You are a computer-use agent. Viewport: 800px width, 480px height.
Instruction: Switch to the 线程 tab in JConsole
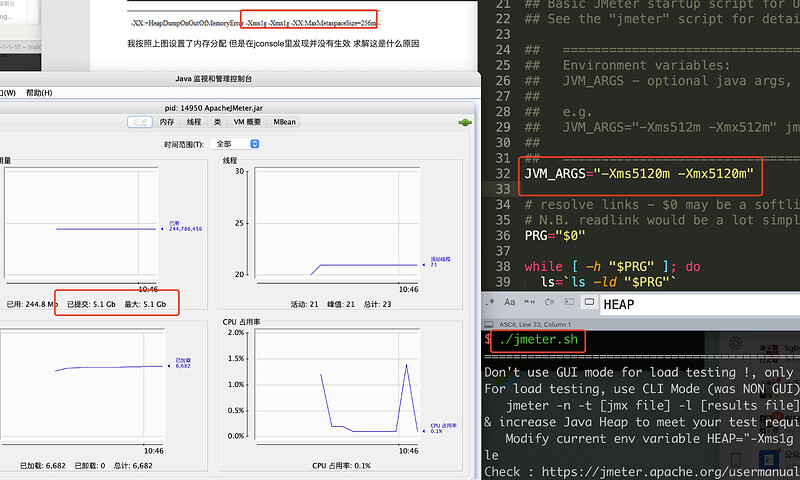194,122
